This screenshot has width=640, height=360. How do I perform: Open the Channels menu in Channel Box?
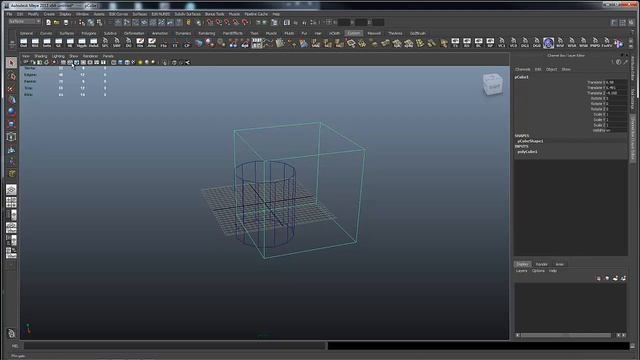(522, 69)
